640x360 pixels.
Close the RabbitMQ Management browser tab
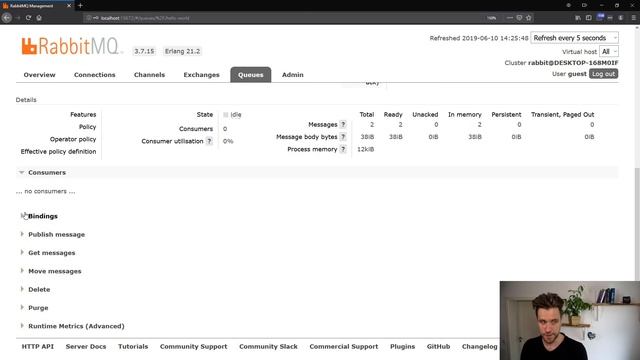point(69,6)
